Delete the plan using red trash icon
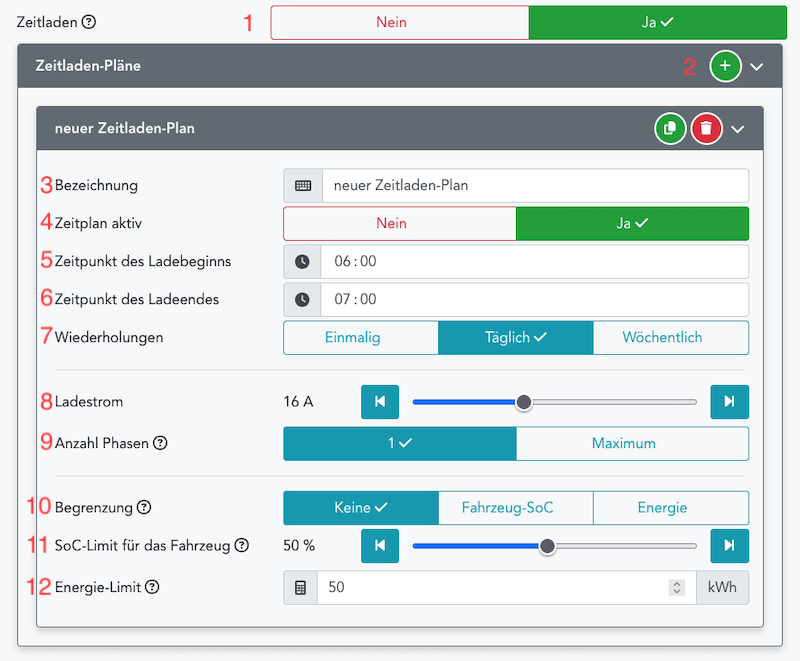The image size is (800, 661). (x=706, y=129)
